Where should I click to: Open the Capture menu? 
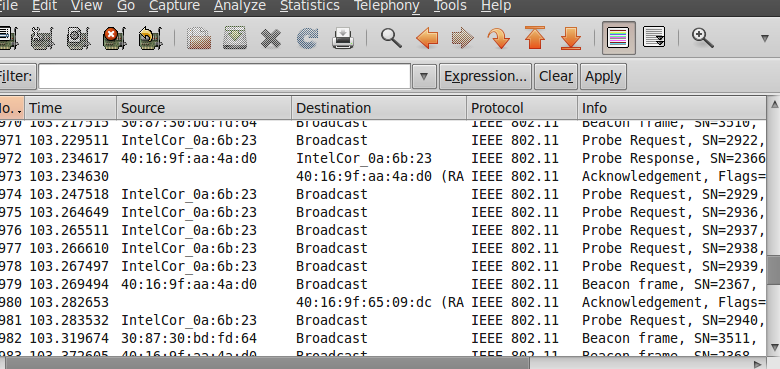(174, 6)
